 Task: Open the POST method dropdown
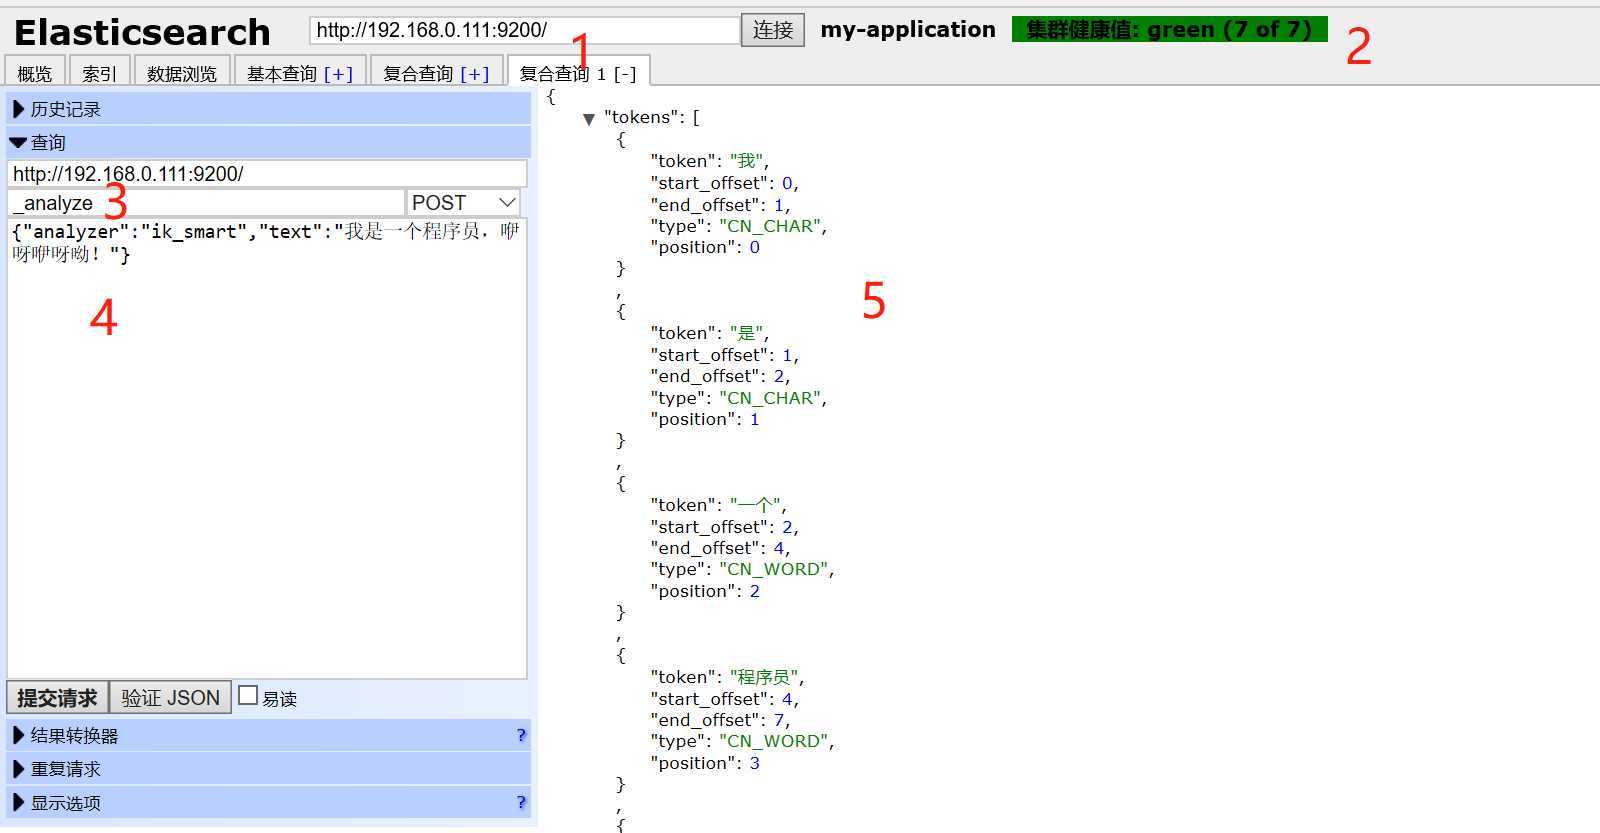(464, 203)
